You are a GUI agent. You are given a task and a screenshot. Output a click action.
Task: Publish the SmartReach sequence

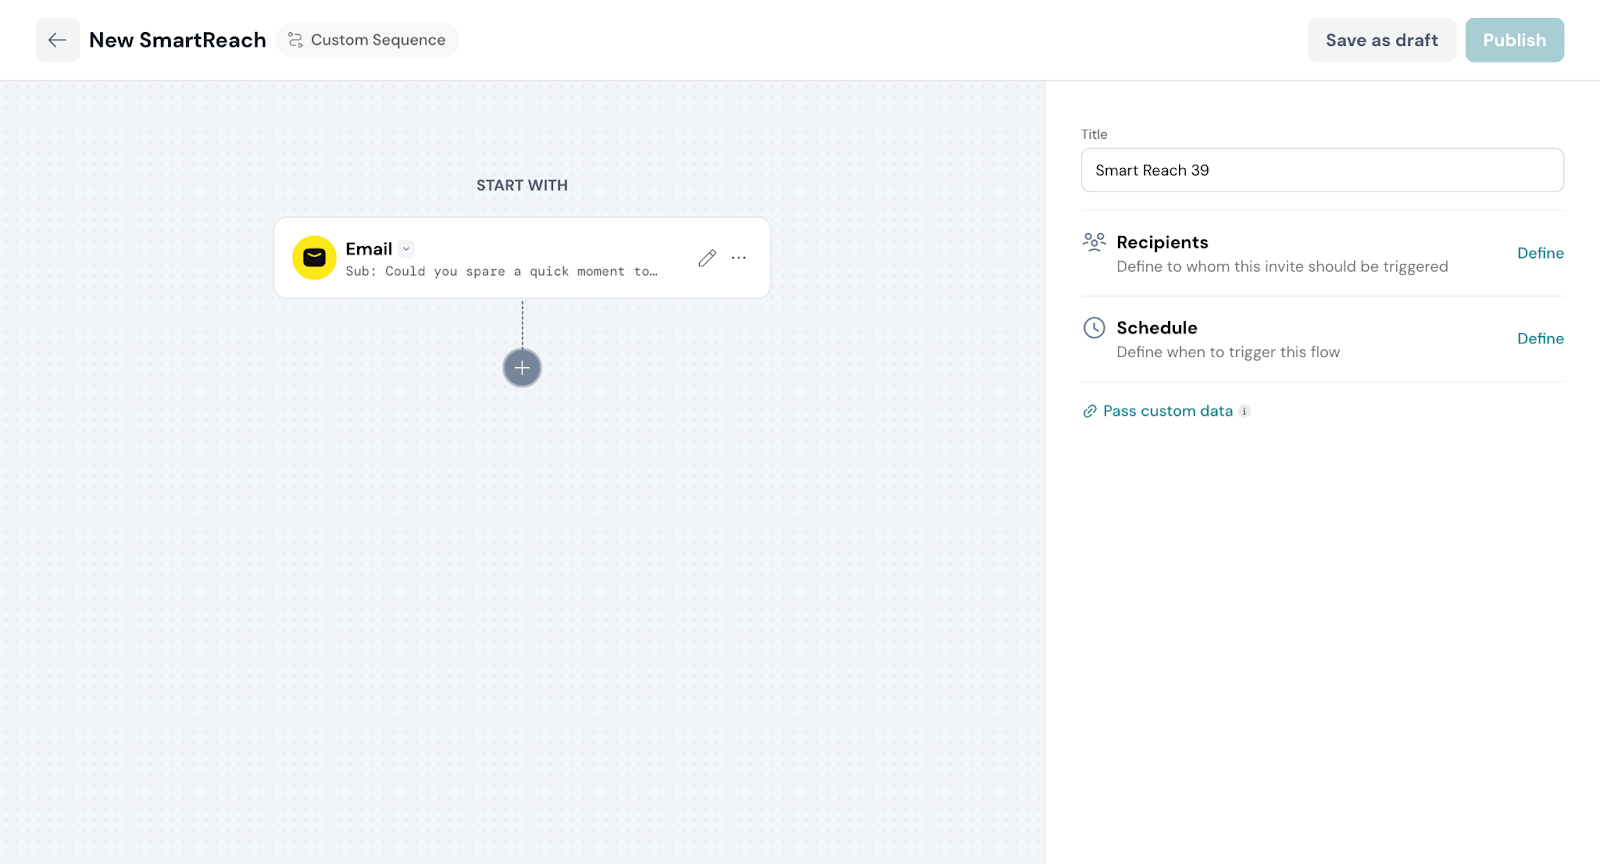click(1514, 40)
